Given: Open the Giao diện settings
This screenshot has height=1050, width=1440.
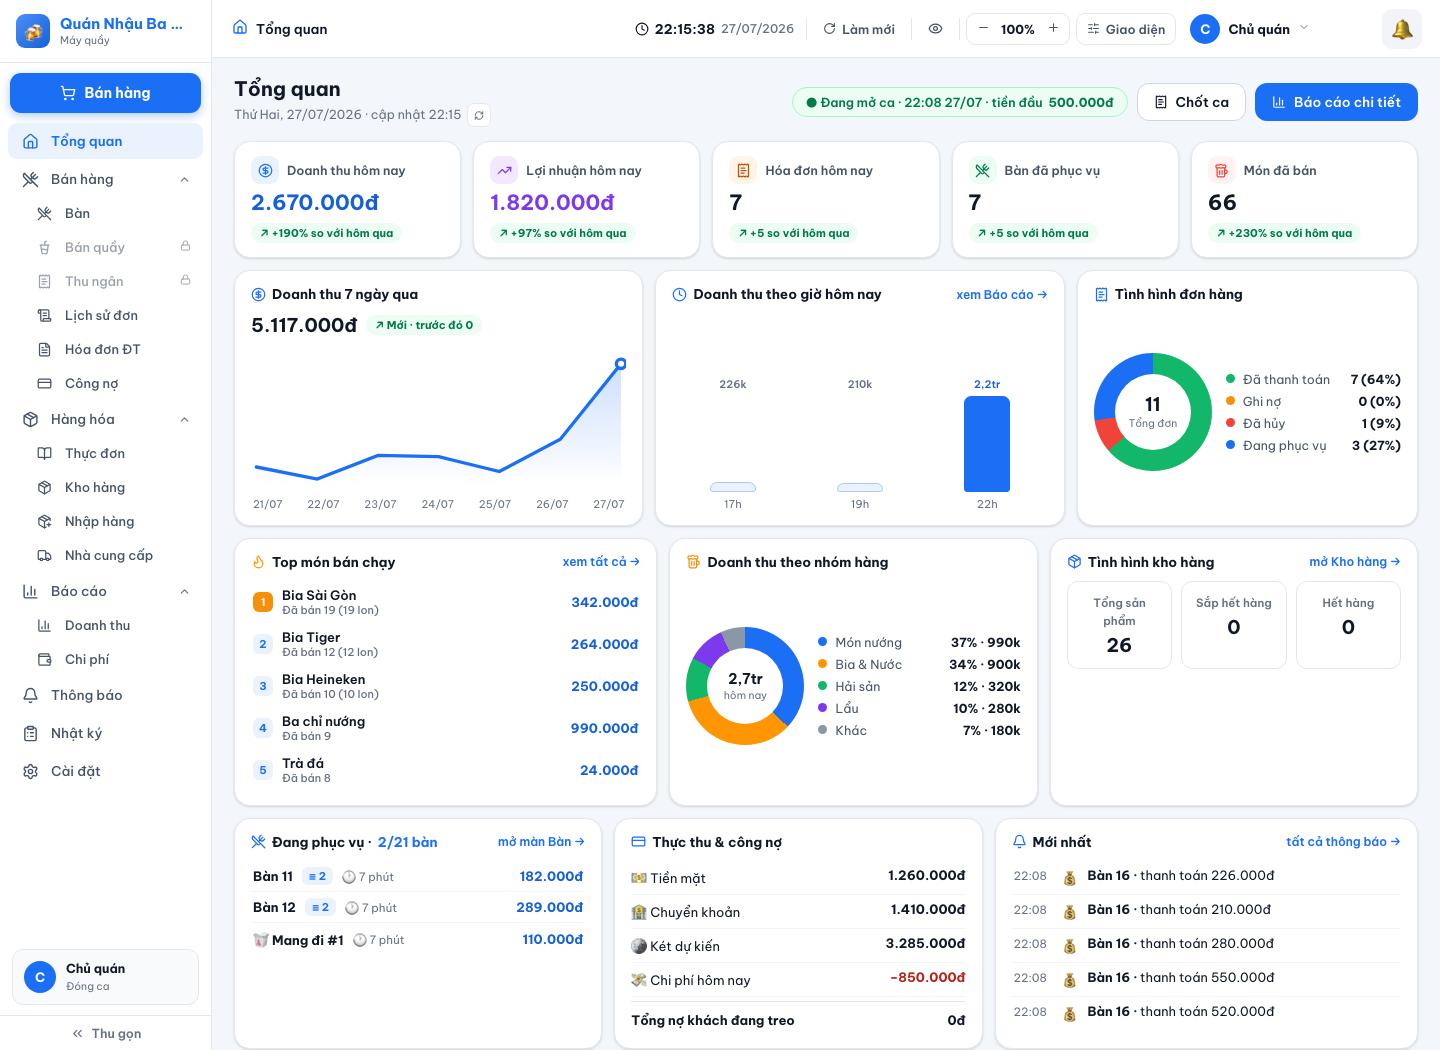Looking at the screenshot, I should click(1126, 29).
